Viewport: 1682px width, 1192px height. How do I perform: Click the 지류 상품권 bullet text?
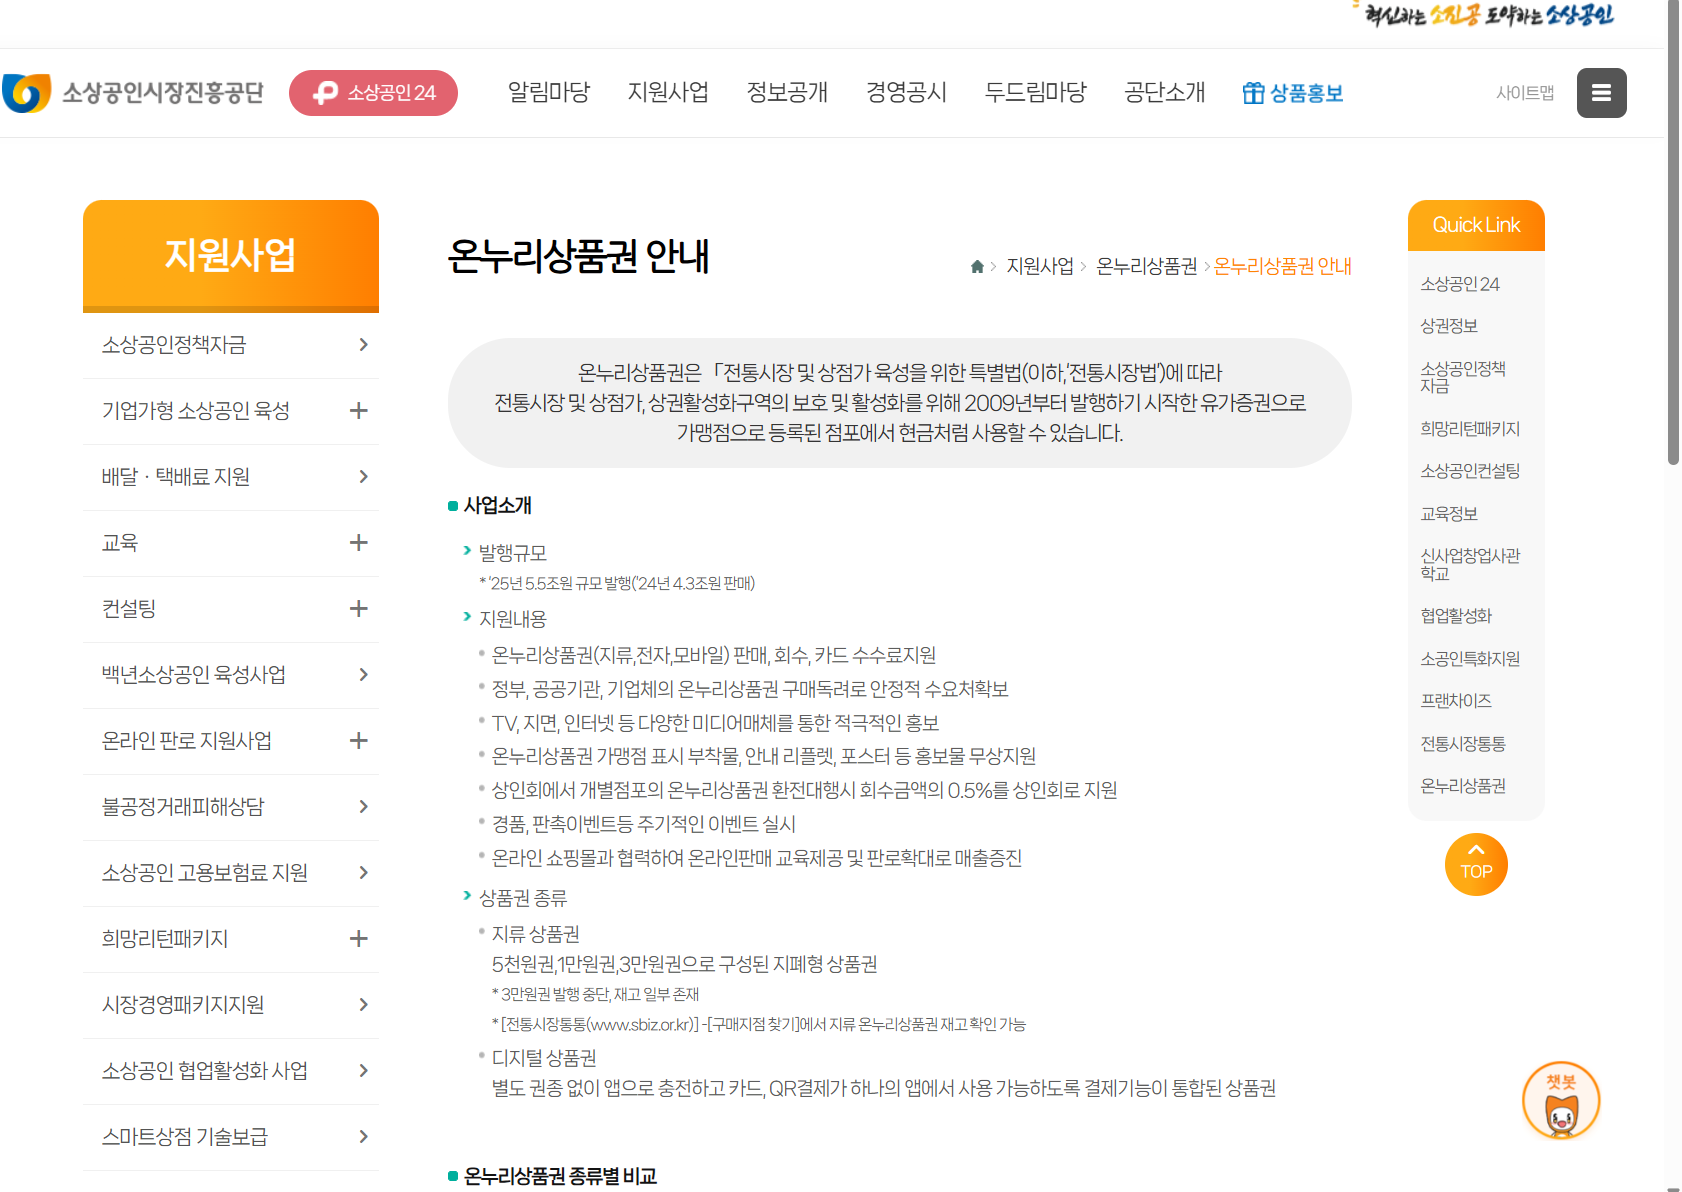click(x=536, y=934)
